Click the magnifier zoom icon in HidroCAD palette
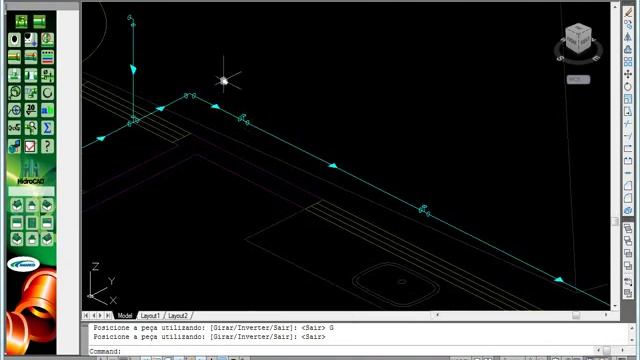The width and height of the screenshot is (640, 360). click(14, 93)
